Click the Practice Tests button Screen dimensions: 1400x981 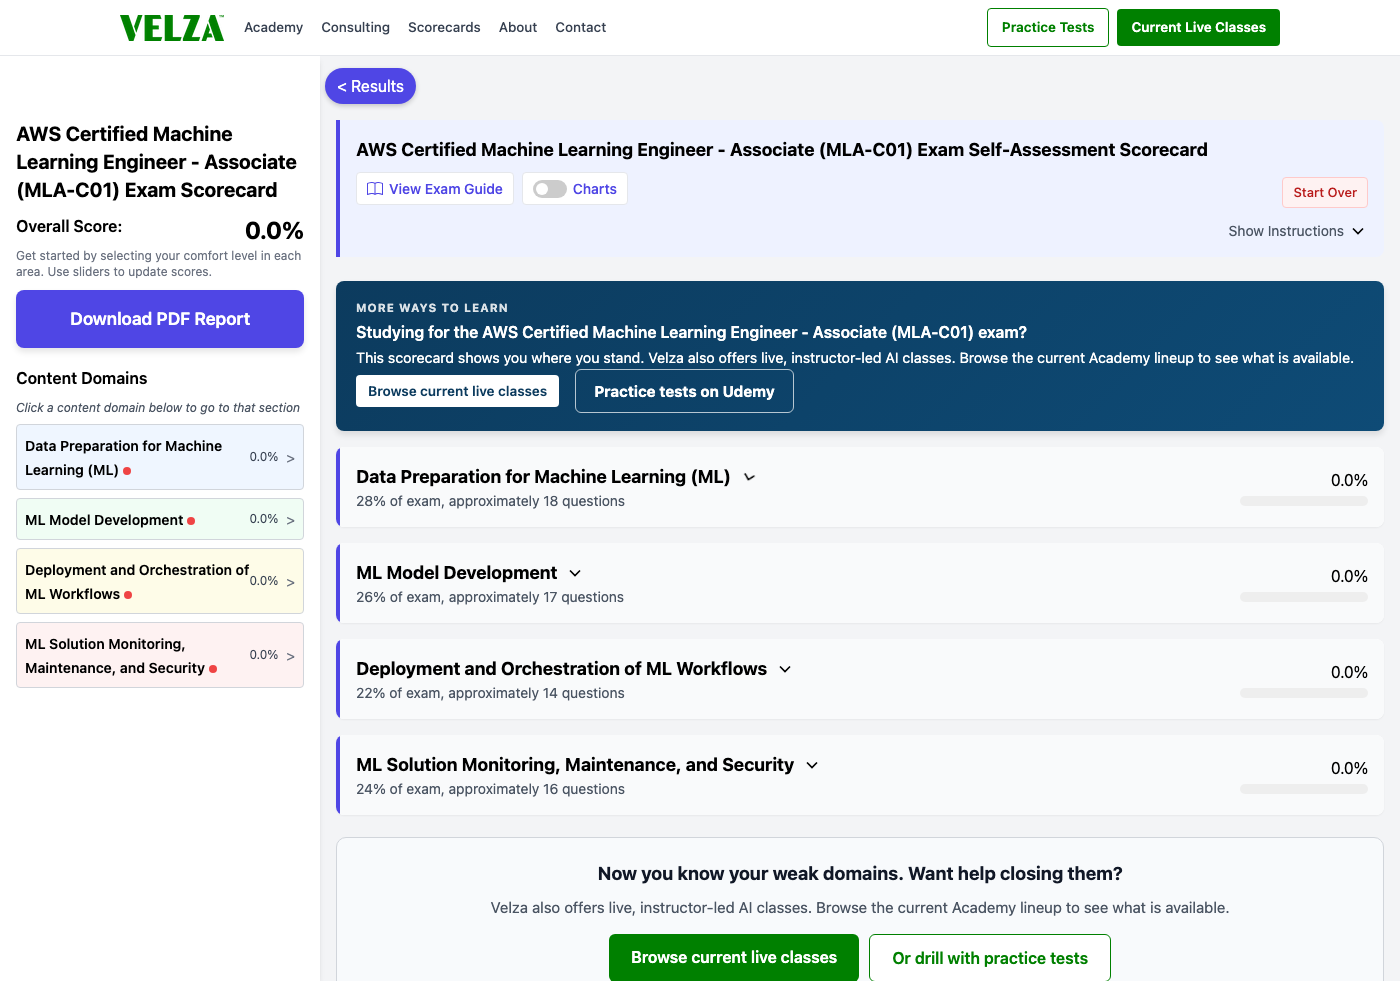point(1048,27)
